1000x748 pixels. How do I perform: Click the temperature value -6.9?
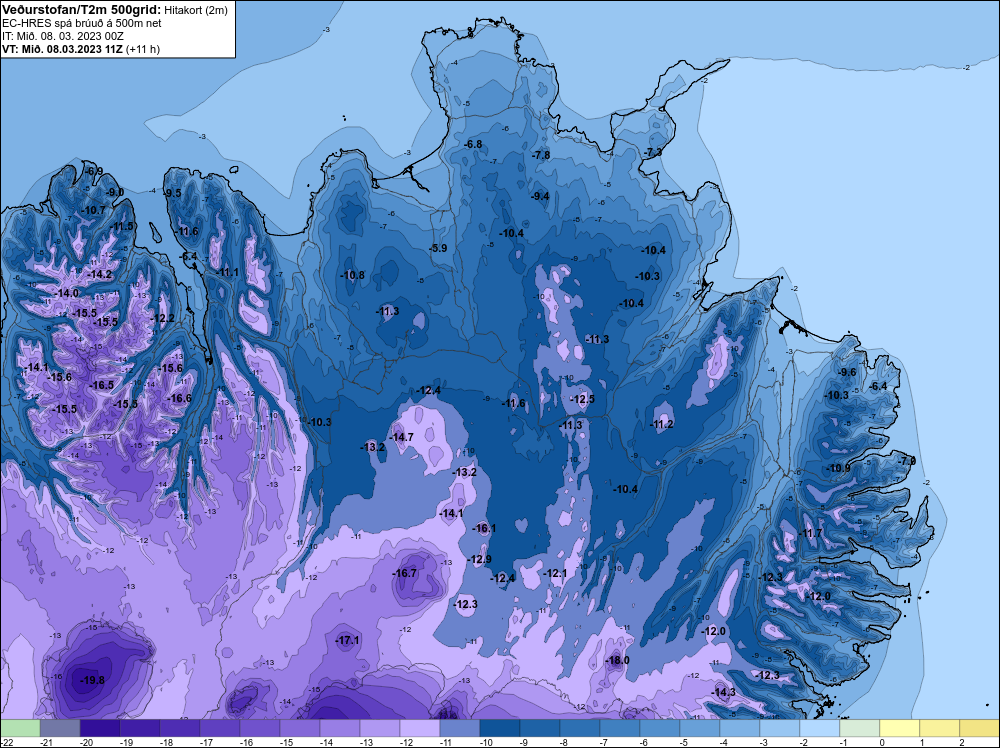94,171
